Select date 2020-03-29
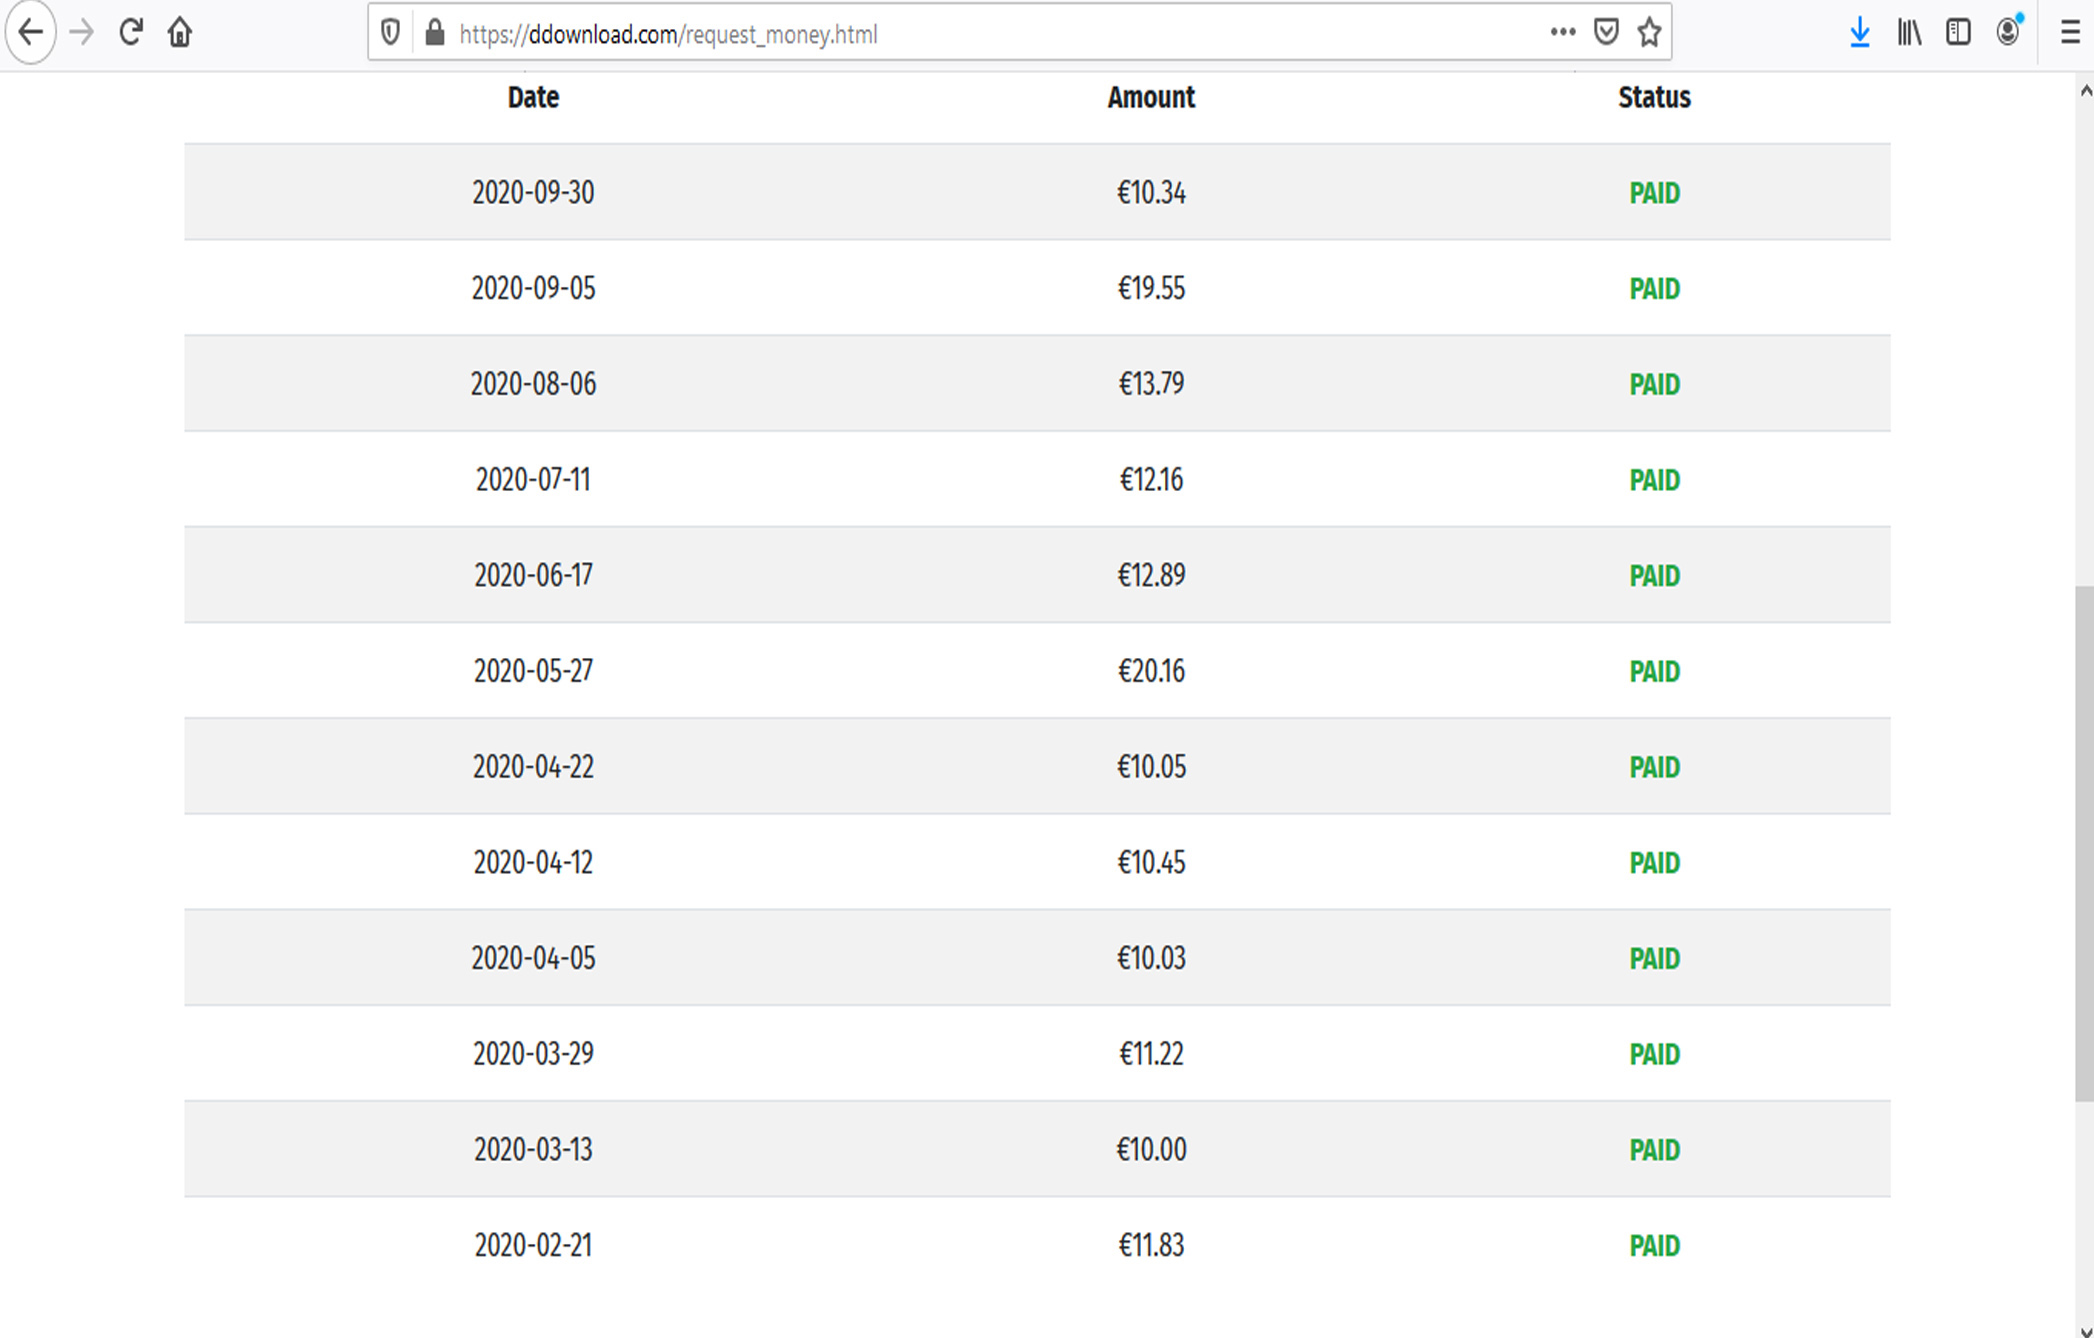This screenshot has height=1338, width=2094. point(533,1054)
